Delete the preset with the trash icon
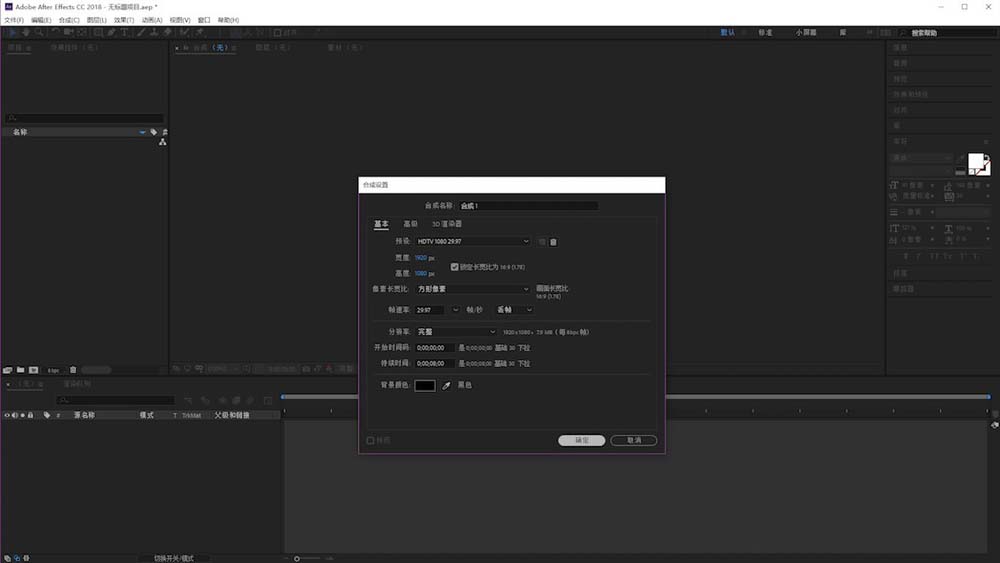Image resolution: width=1000 pixels, height=563 pixels. [x=553, y=242]
